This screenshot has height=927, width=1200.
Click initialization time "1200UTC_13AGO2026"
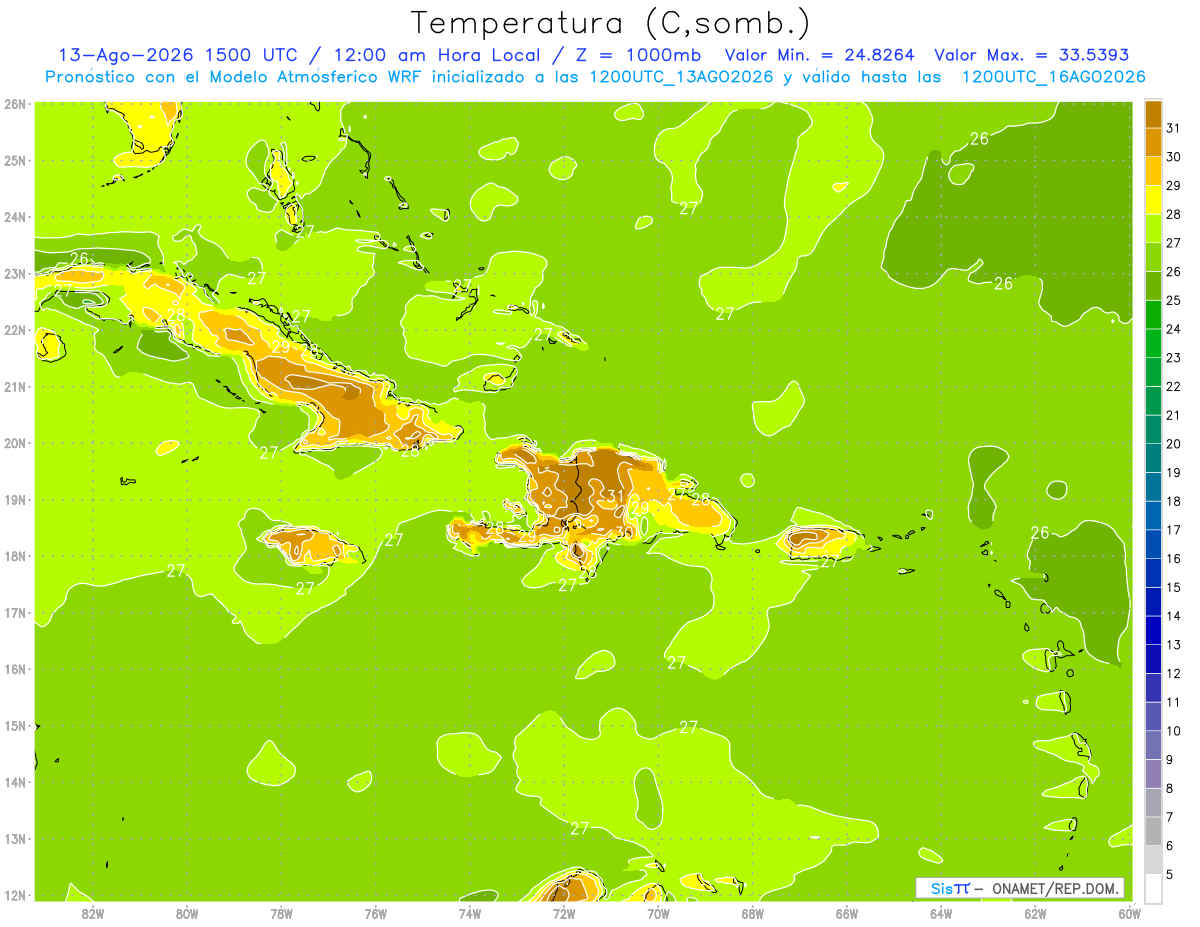[684, 77]
